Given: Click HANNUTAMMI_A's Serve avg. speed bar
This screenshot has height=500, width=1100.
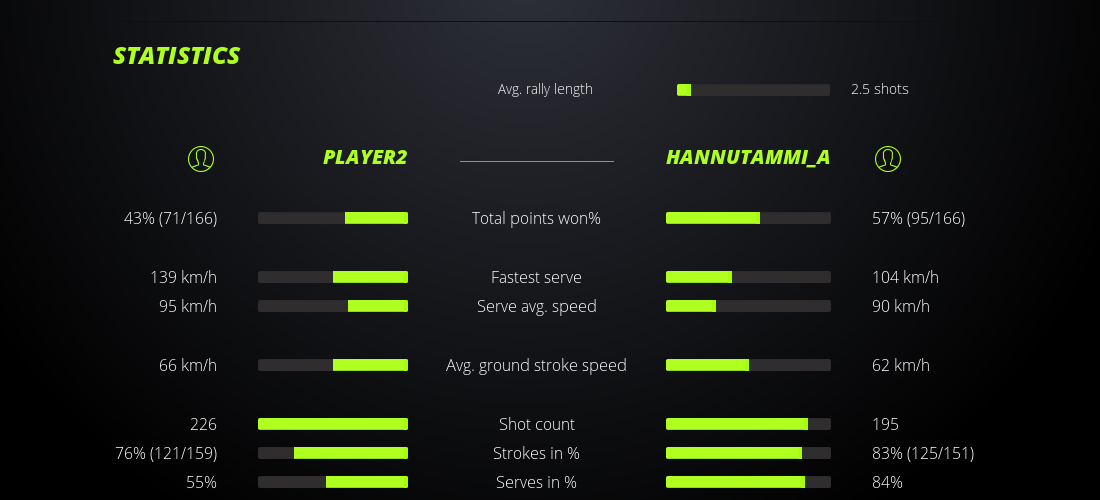Looking at the screenshot, I should [x=748, y=306].
